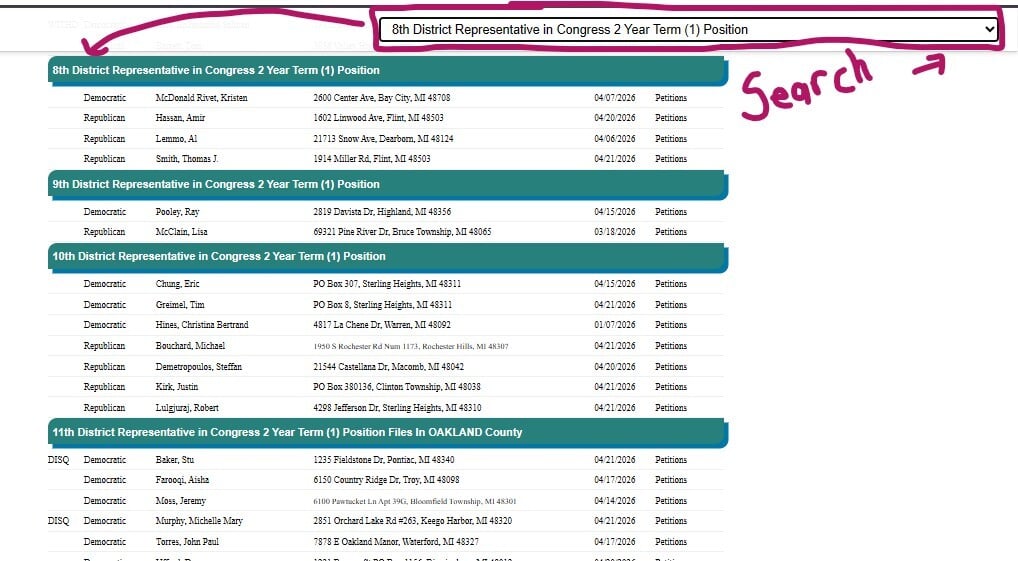Click candidate name Kirk, Justin
This screenshot has width=1018, height=561.
click(177, 386)
